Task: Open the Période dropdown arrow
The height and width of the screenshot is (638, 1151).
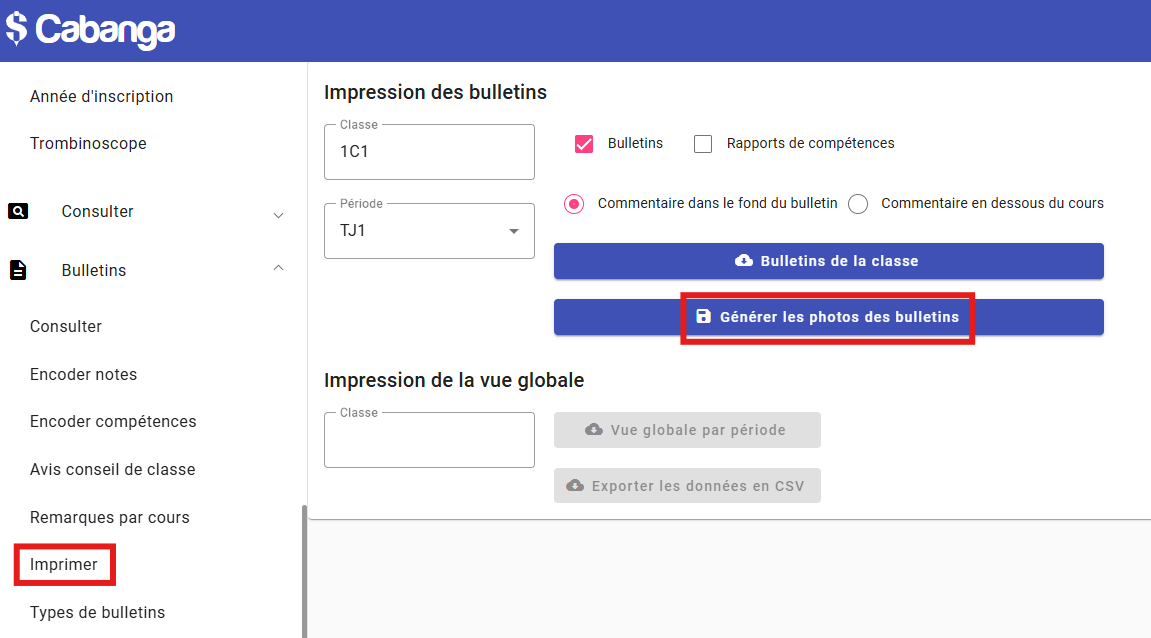Action: [x=514, y=231]
